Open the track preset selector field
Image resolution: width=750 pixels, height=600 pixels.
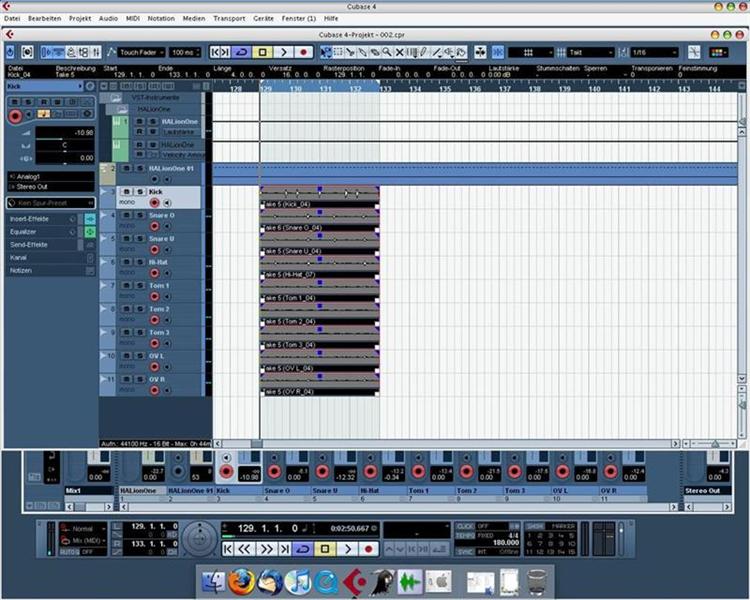pos(51,203)
